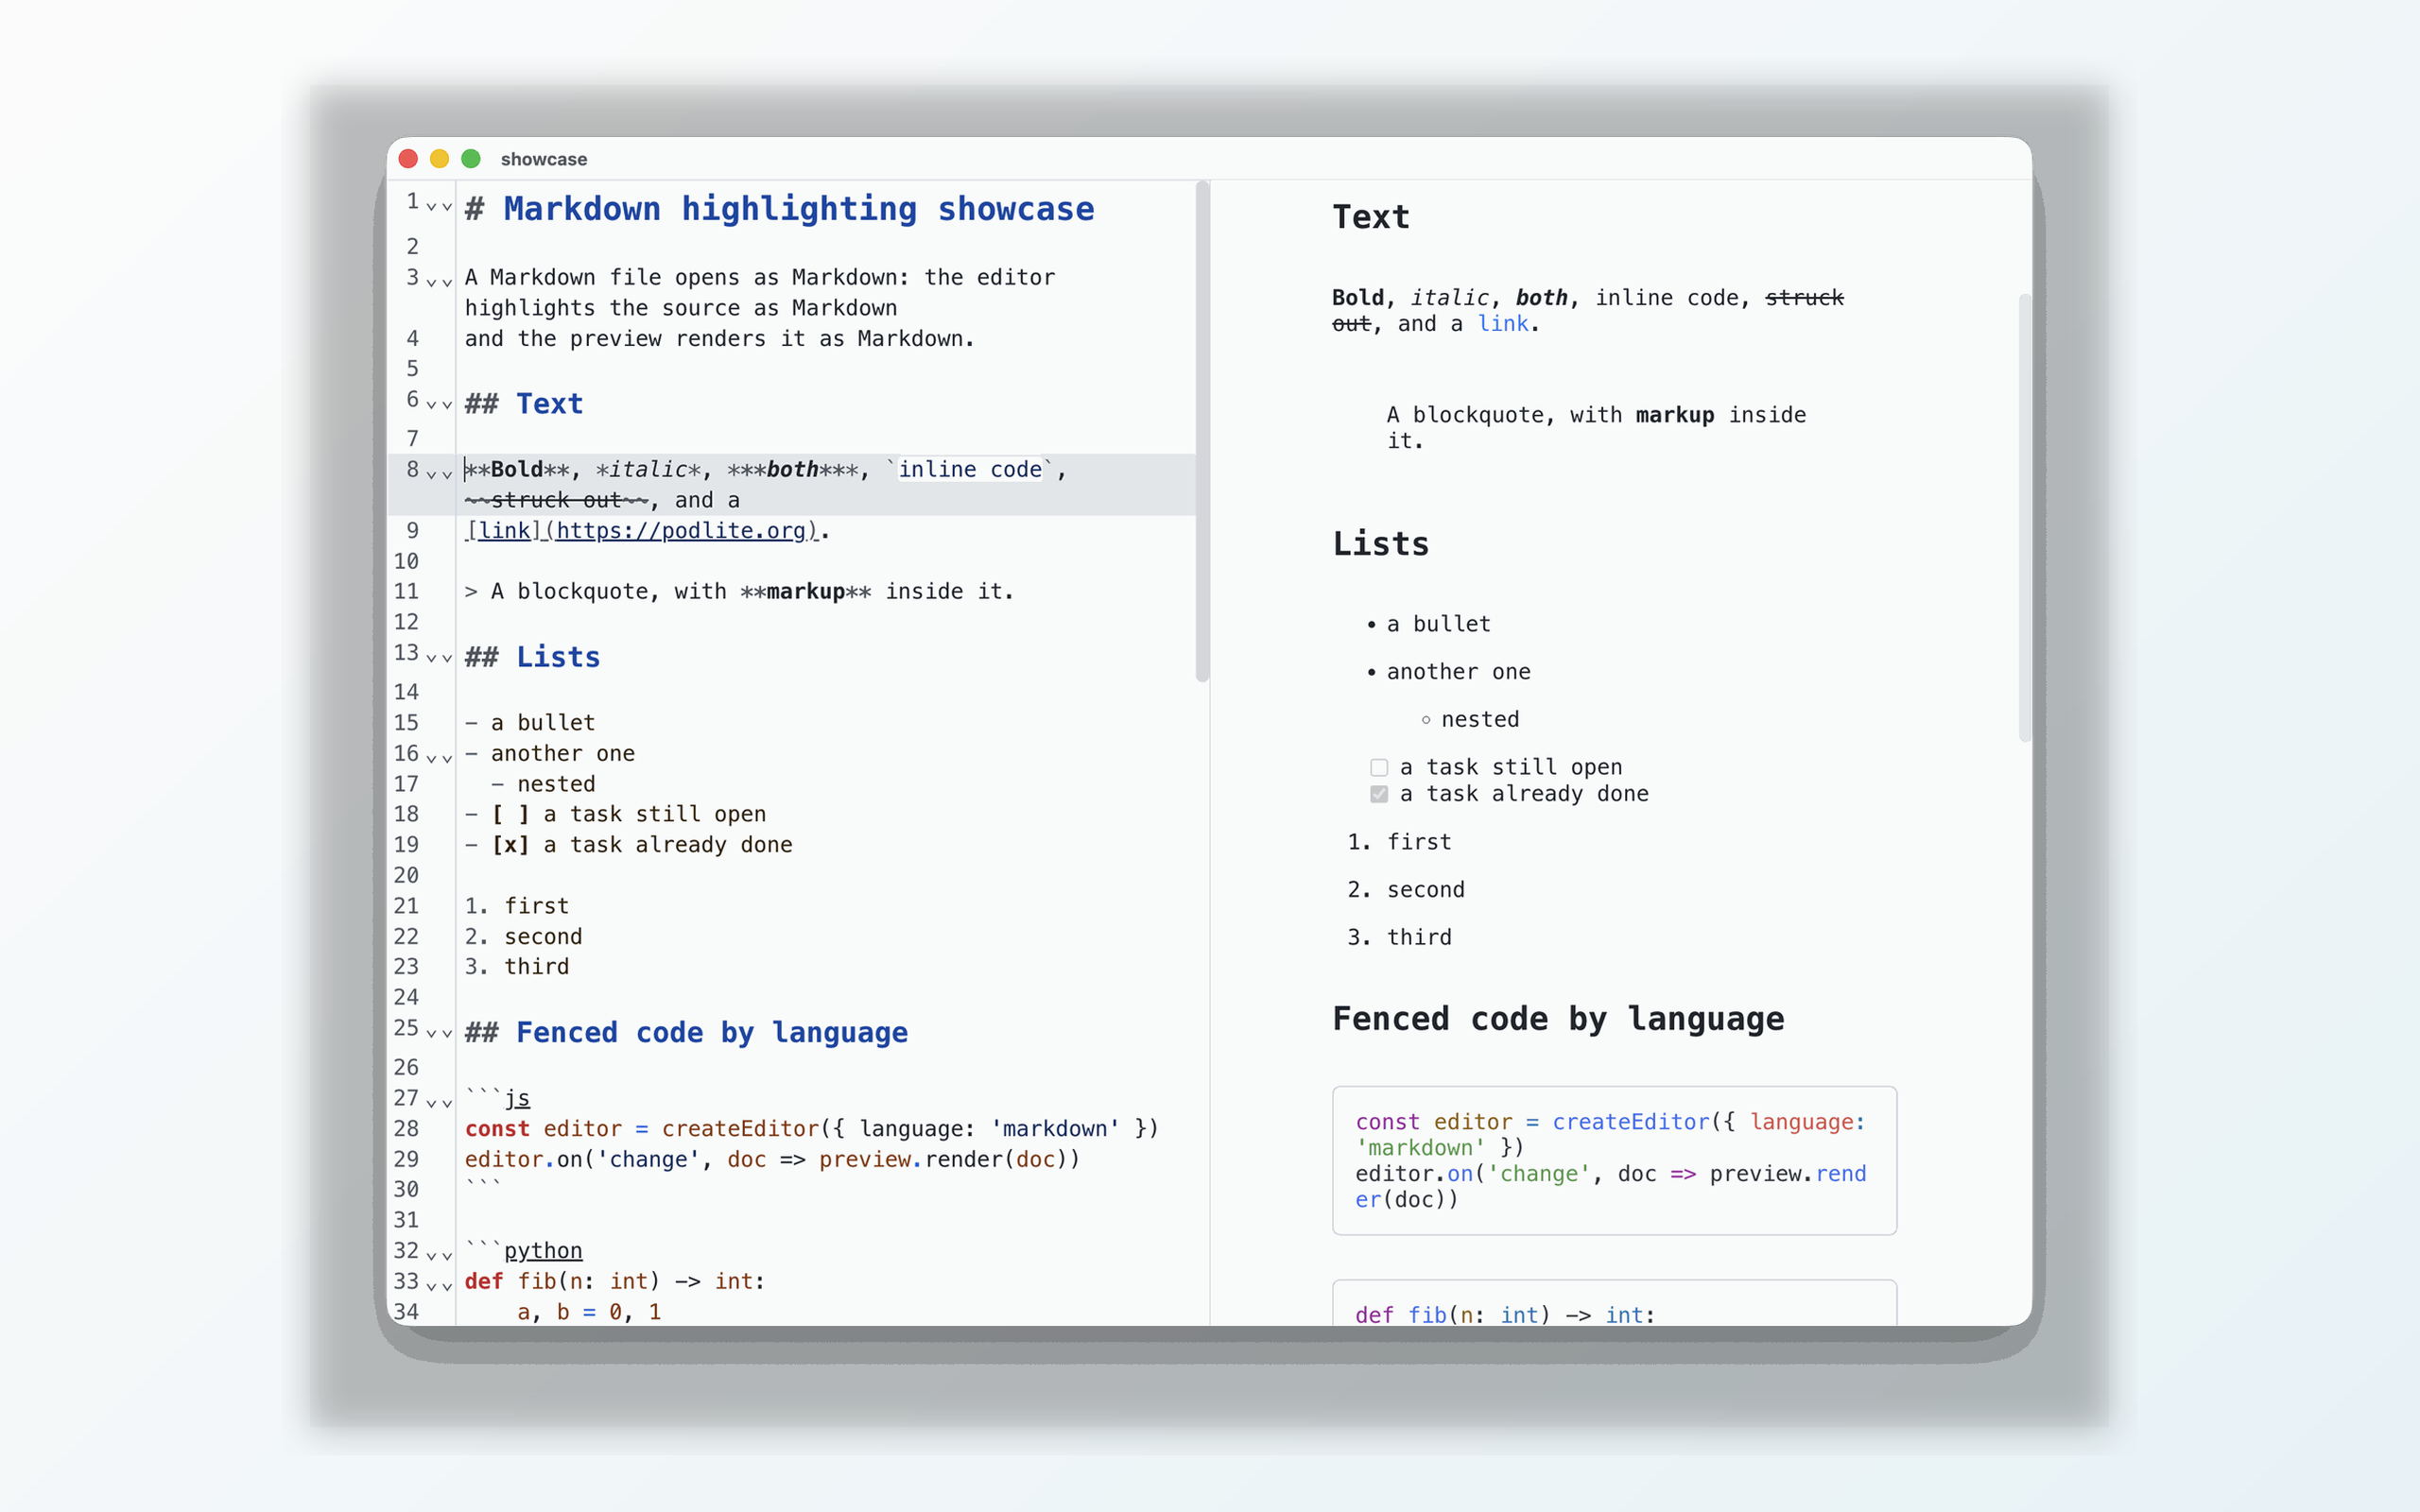Click the struck-through text in the preview
The height and width of the screenshot is (1512, 2420).
[x=1804, y=298]
